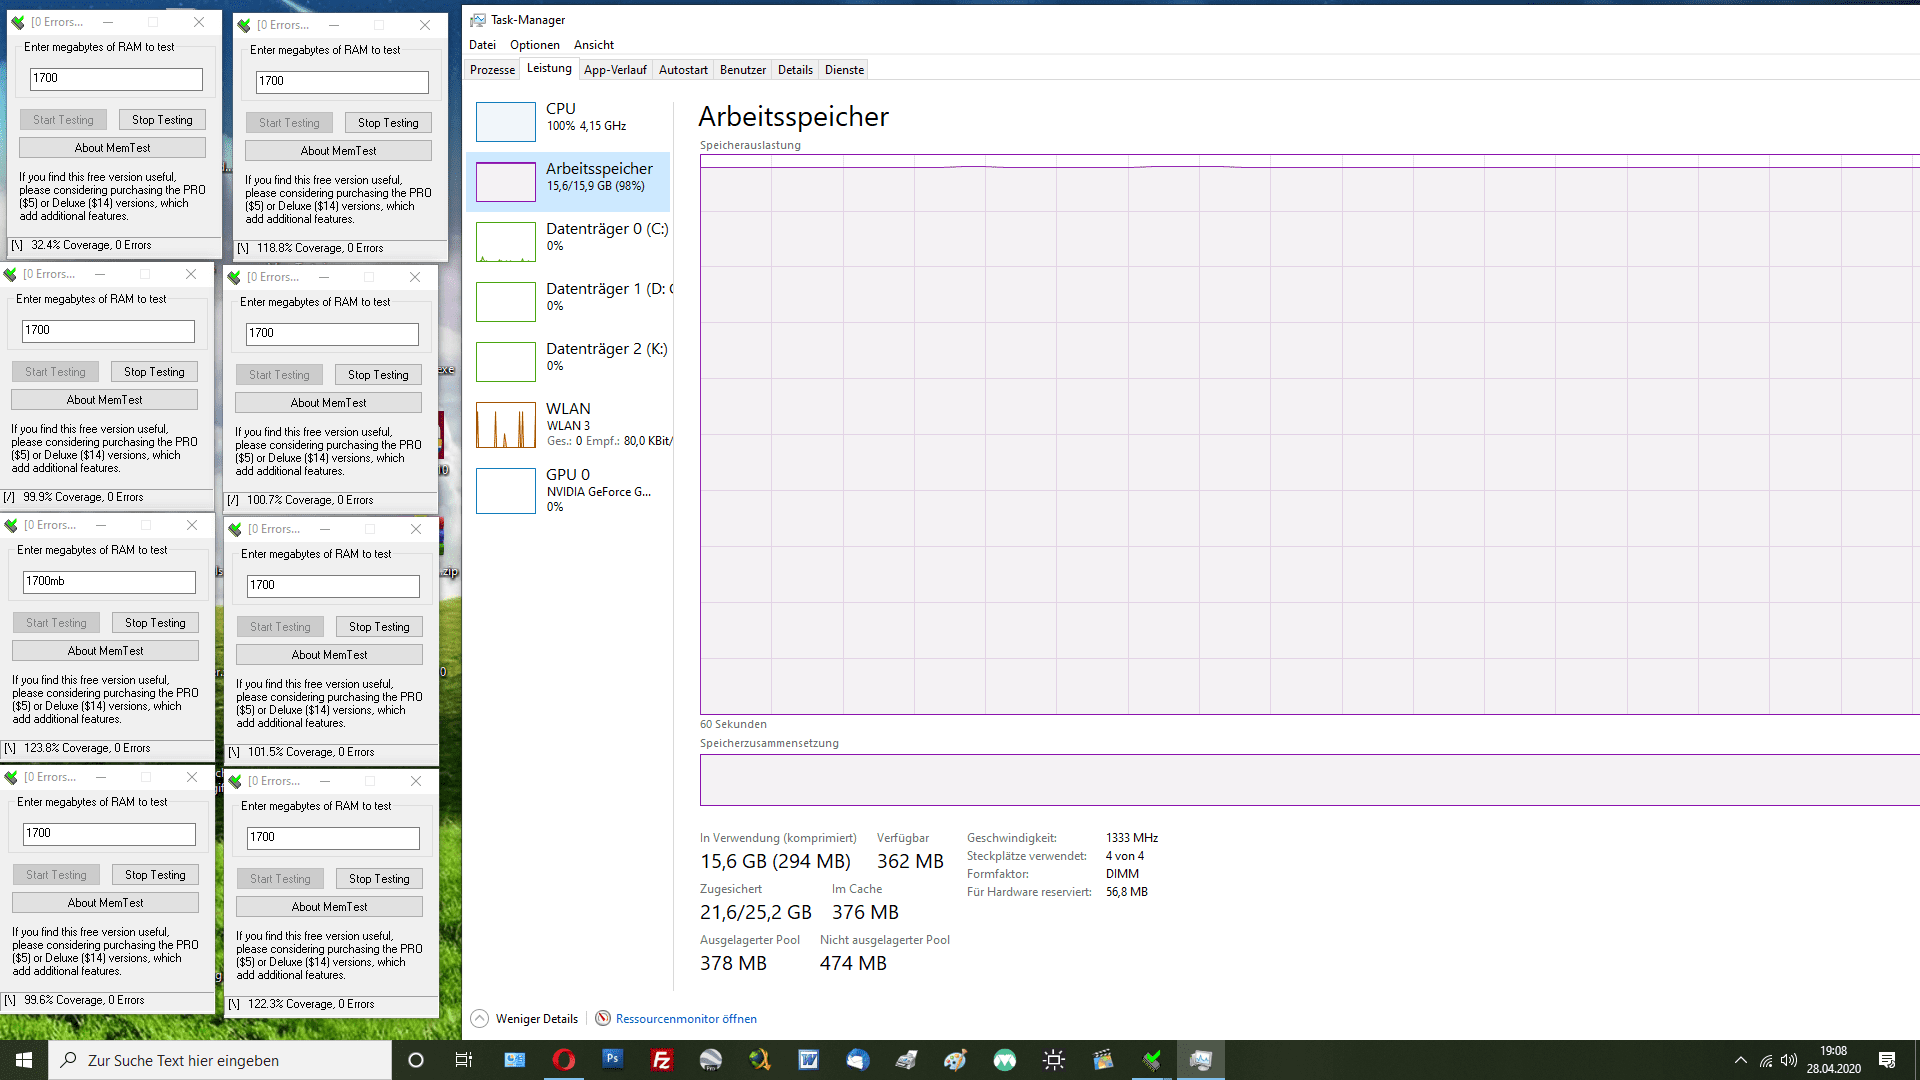The height and width of the screenshot is (1080, 1920).
Task: Open the Windows Start menu
Action: point(24,1060)
